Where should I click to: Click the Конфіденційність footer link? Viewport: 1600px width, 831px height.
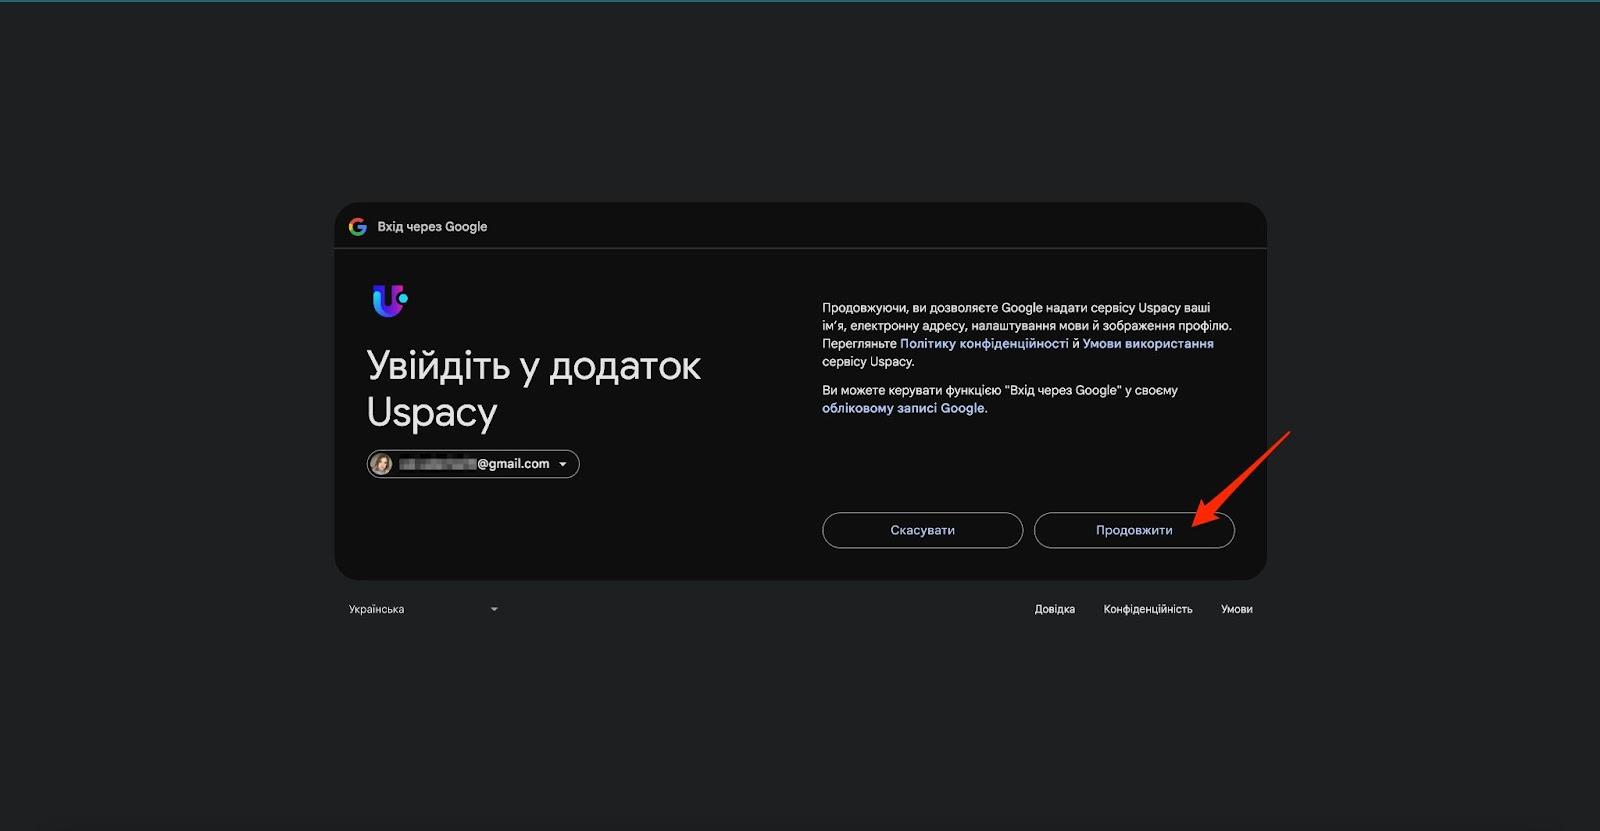(1148, 609)
